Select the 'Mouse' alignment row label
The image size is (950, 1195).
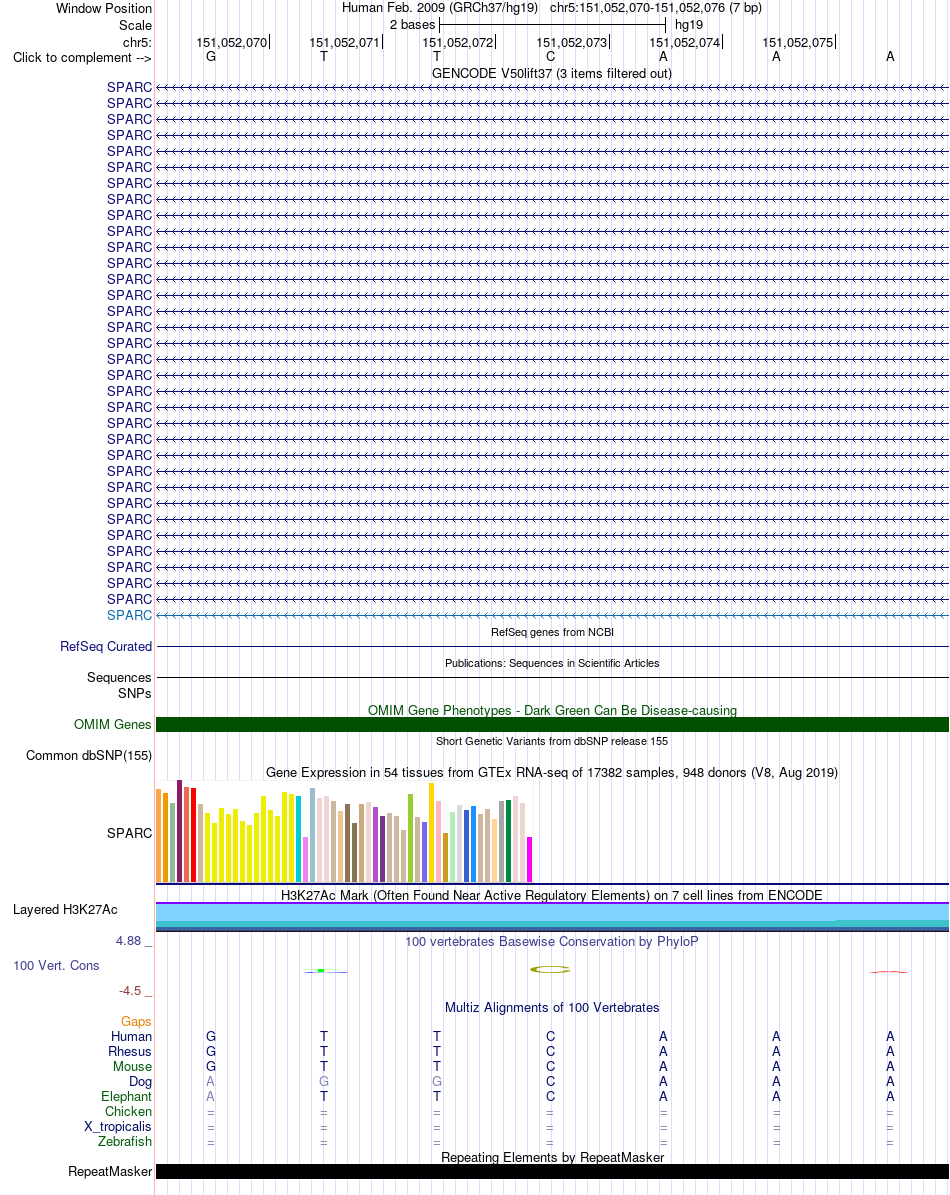coord(133,1067)
